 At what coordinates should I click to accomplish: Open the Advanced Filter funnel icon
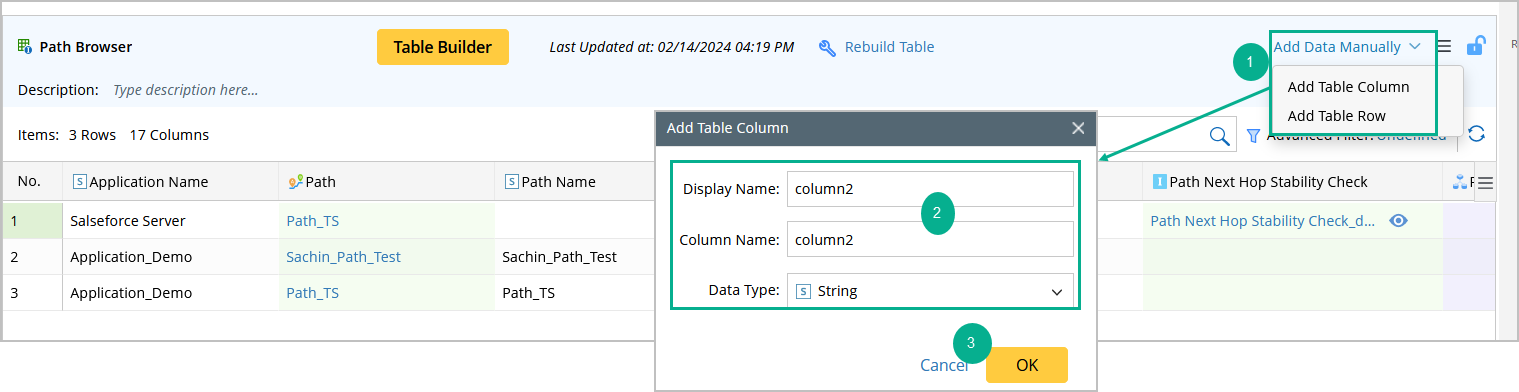[1253, 135]
